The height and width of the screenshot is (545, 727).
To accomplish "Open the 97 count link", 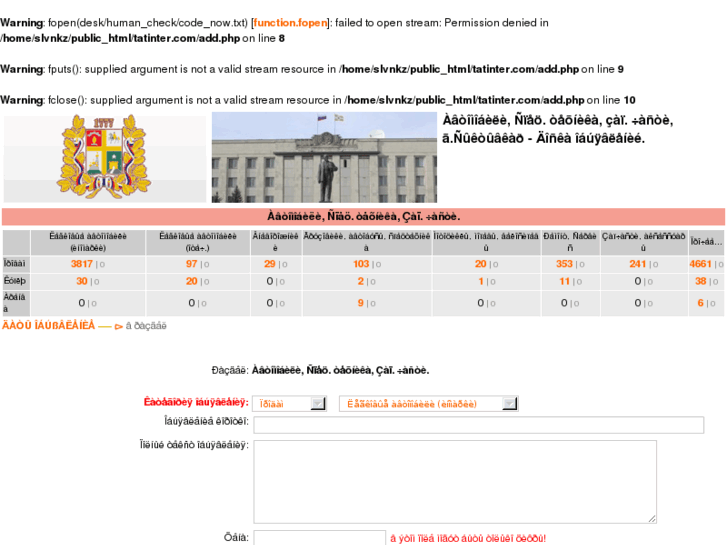I will [191, 264].
